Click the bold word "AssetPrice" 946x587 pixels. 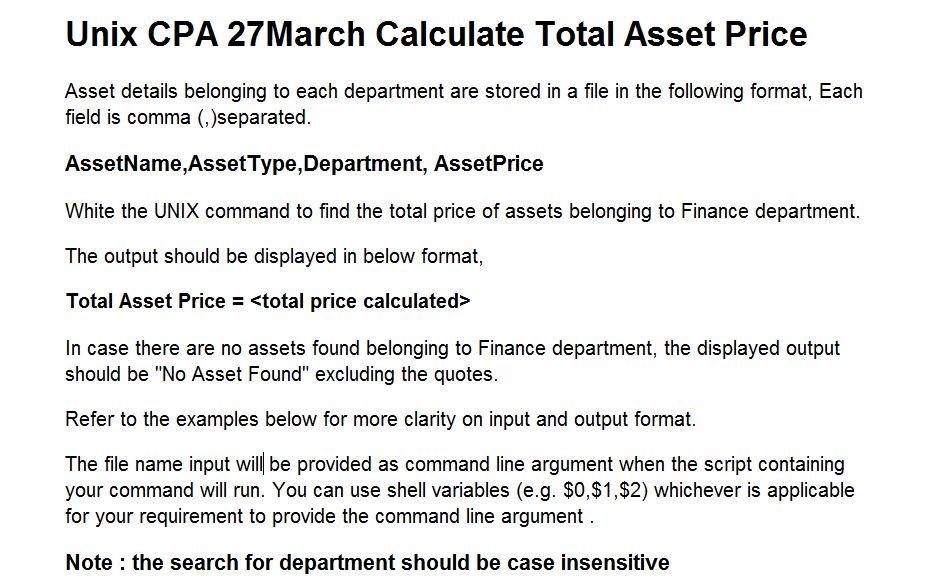click(489, 164)
